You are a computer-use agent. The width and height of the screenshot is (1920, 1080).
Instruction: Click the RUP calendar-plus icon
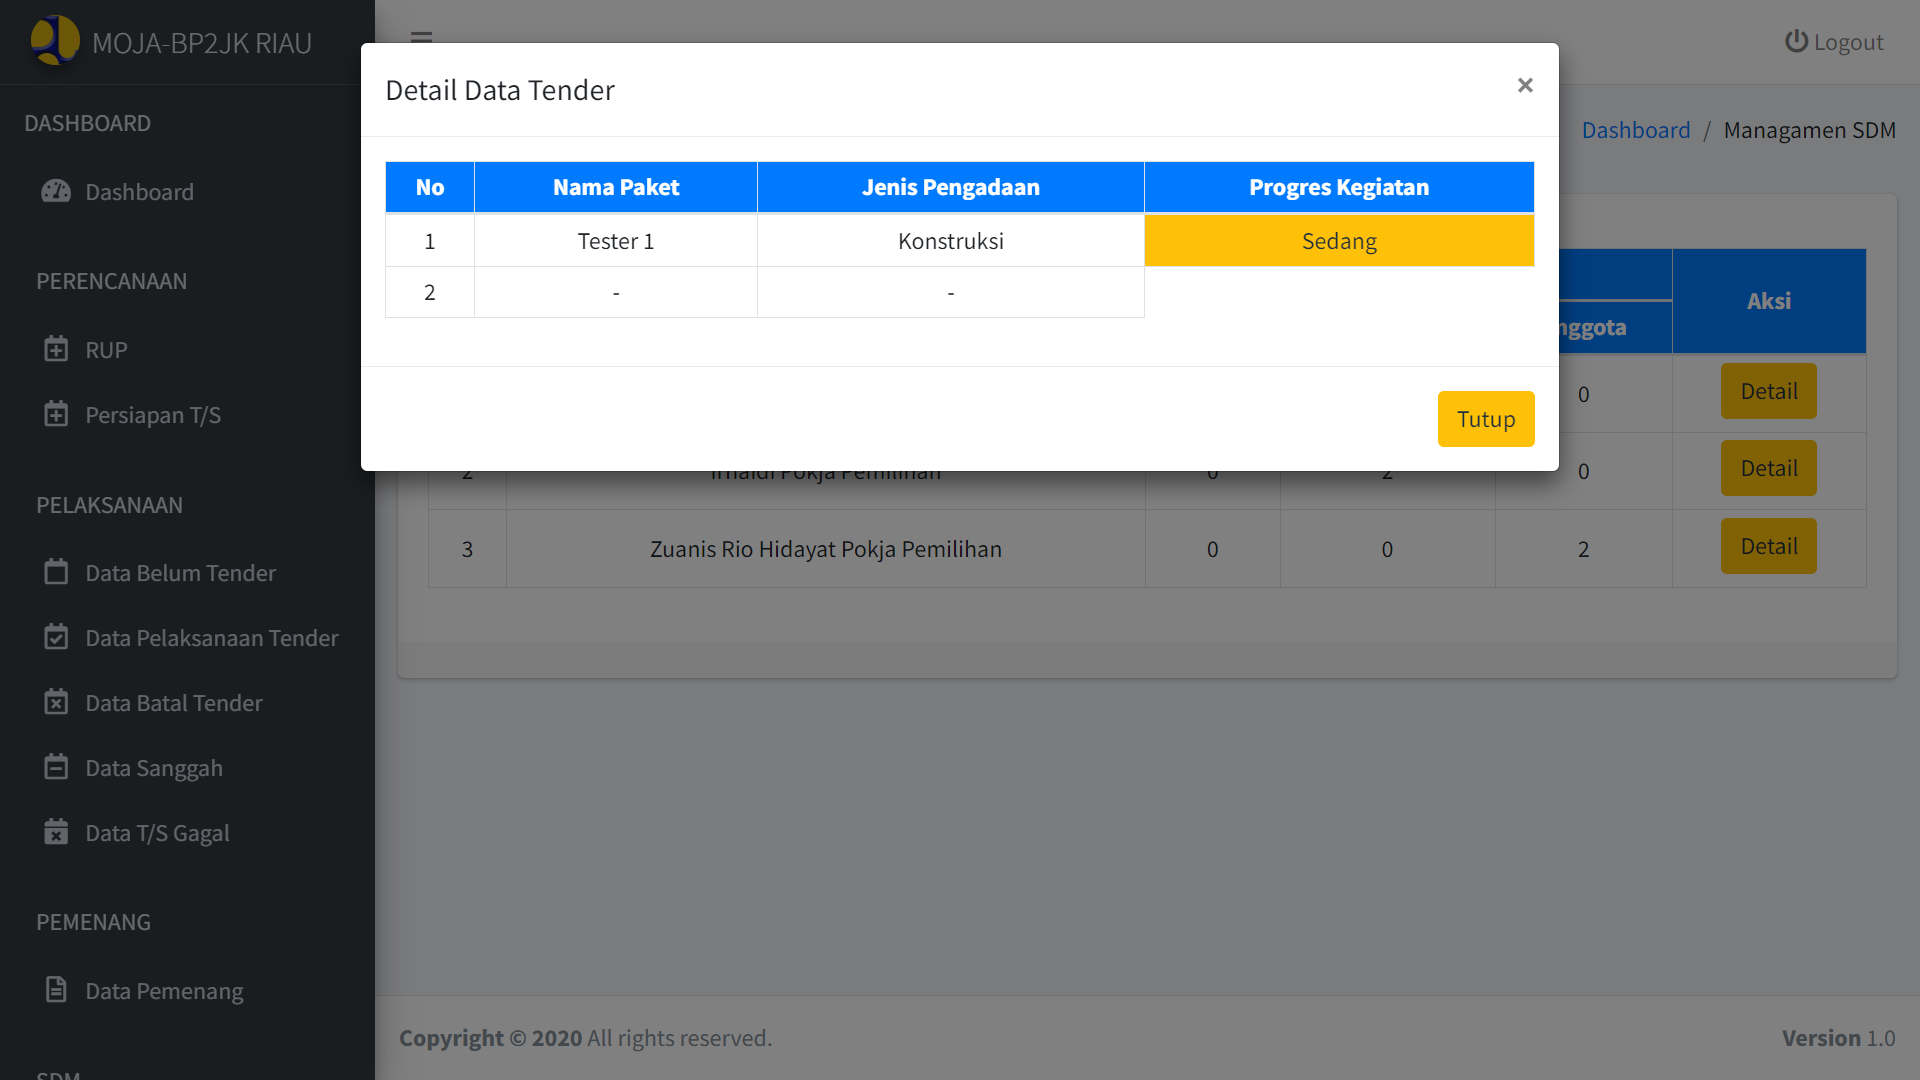click(x=56, y=349)
